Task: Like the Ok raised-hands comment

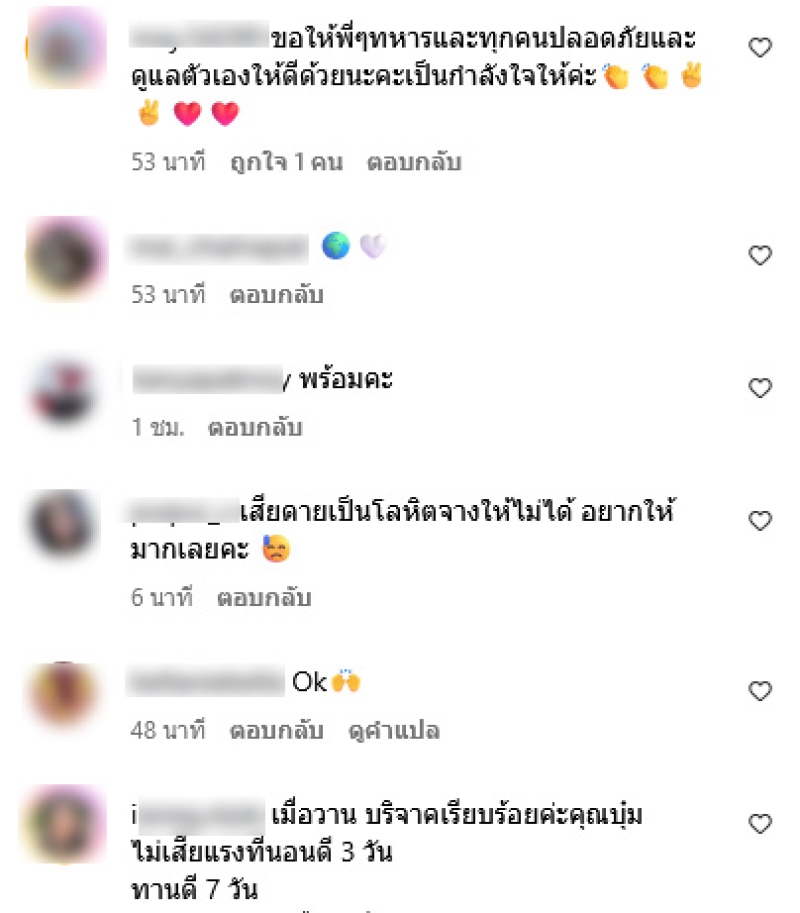Action: (760, 691)
